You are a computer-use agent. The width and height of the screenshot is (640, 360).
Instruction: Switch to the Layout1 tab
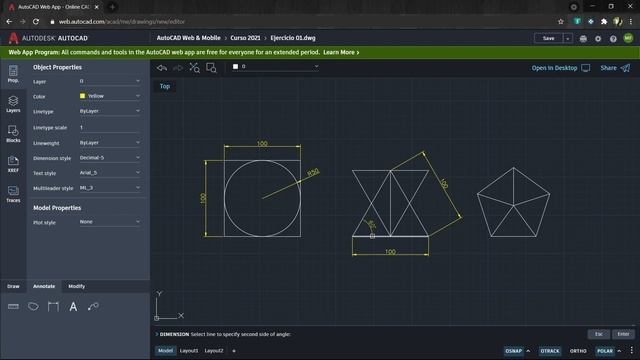point(189,351)
